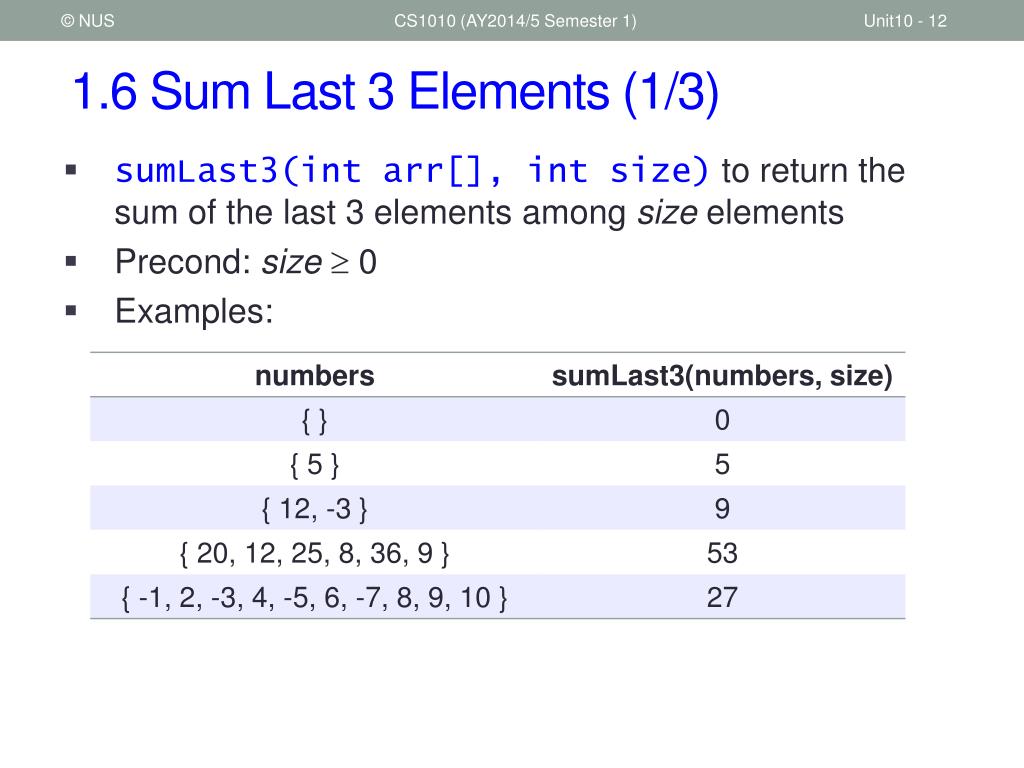Click the 'Unit10 - 12' slide number
The height and width of the screenshot is (768, 1024).
tap(905, 21)
